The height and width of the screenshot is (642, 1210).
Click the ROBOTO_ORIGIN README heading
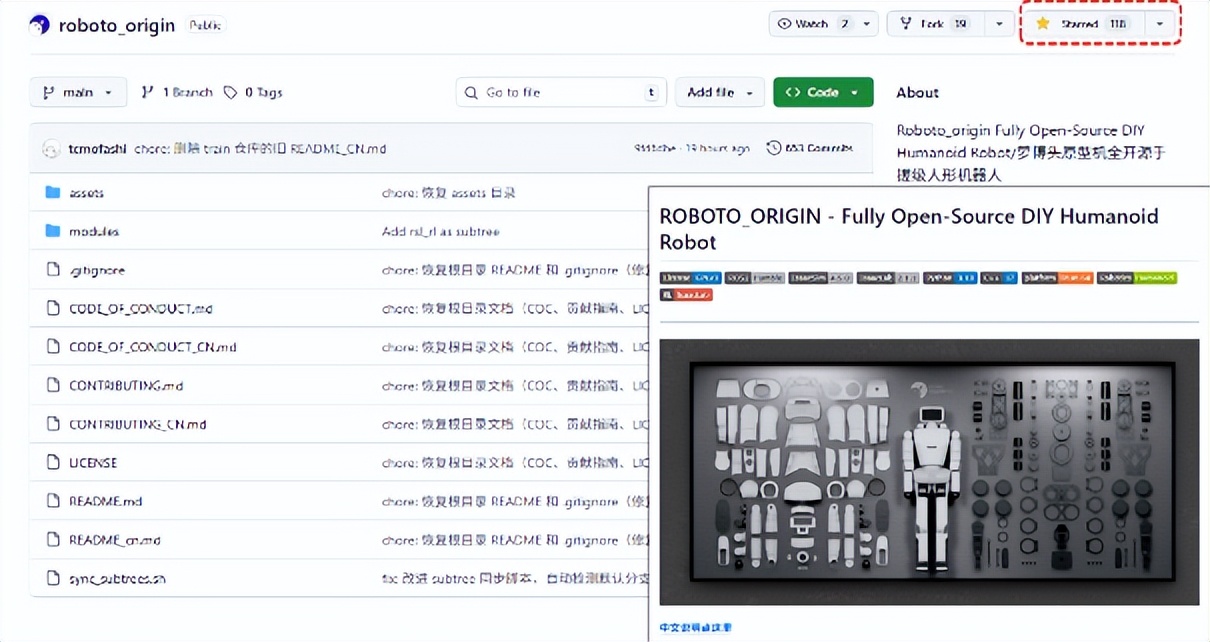909,229
